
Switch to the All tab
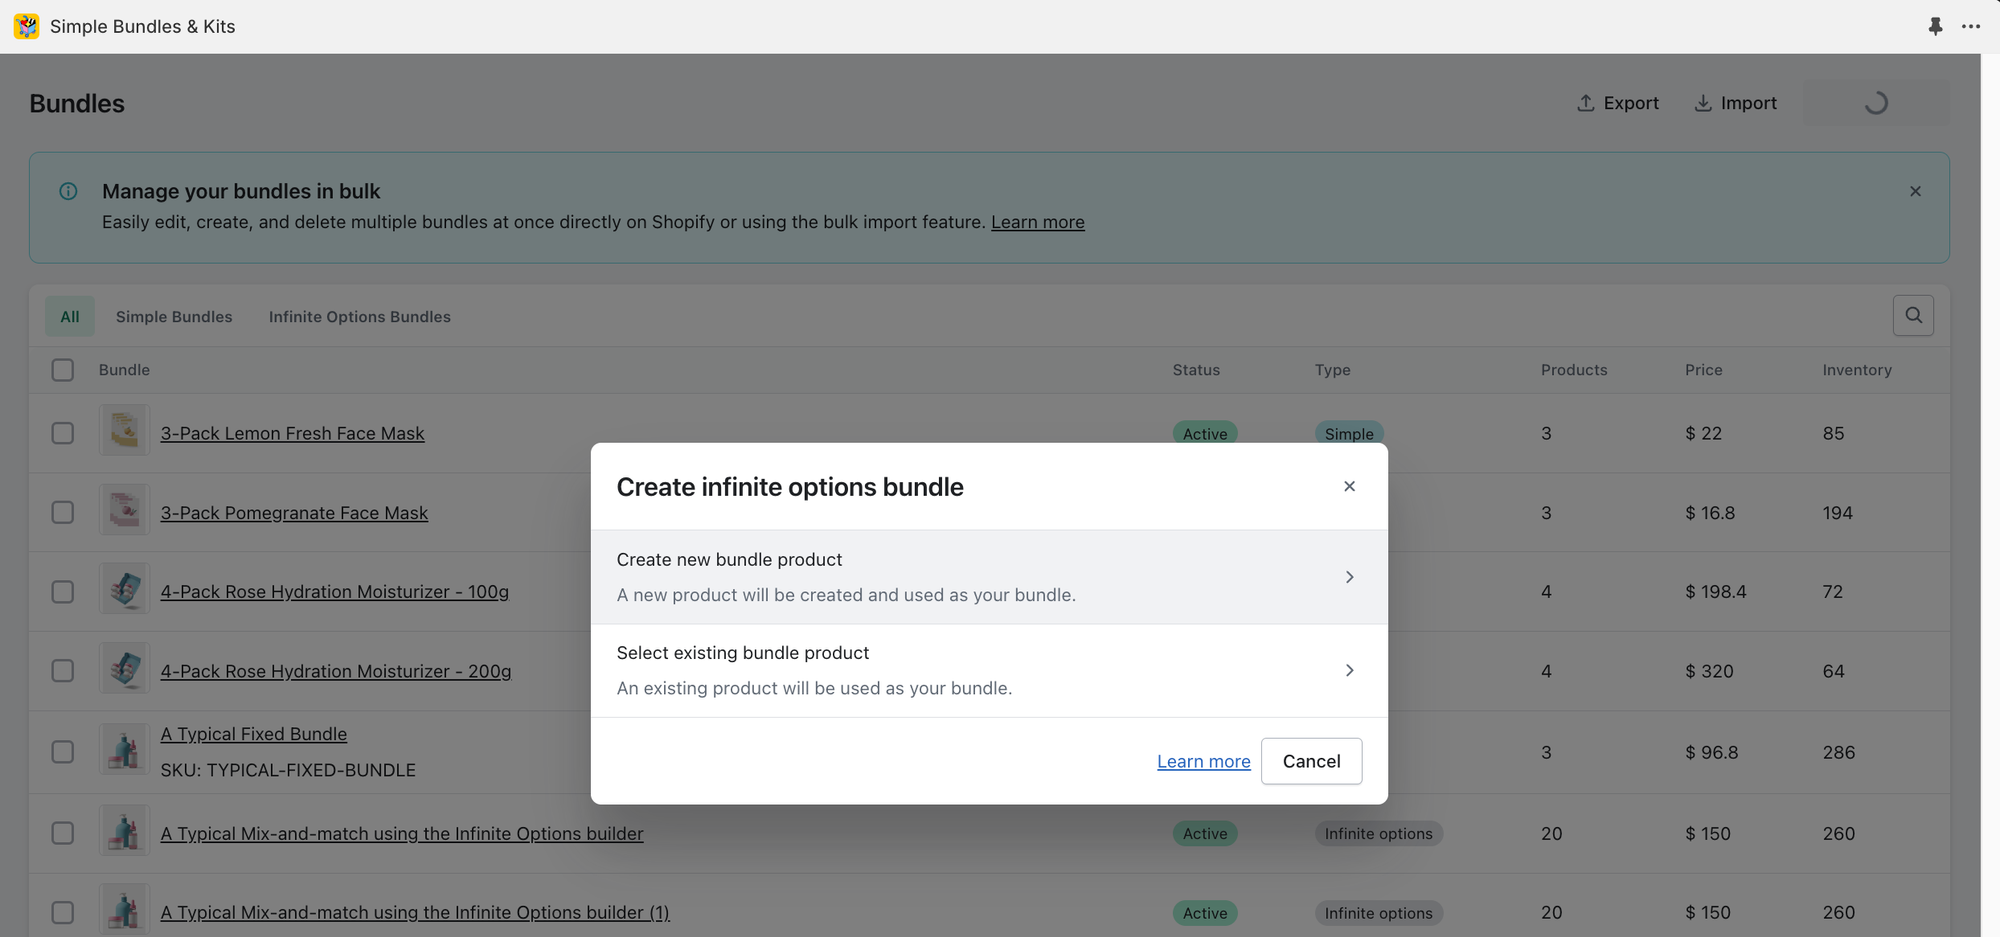coord(70,316)
